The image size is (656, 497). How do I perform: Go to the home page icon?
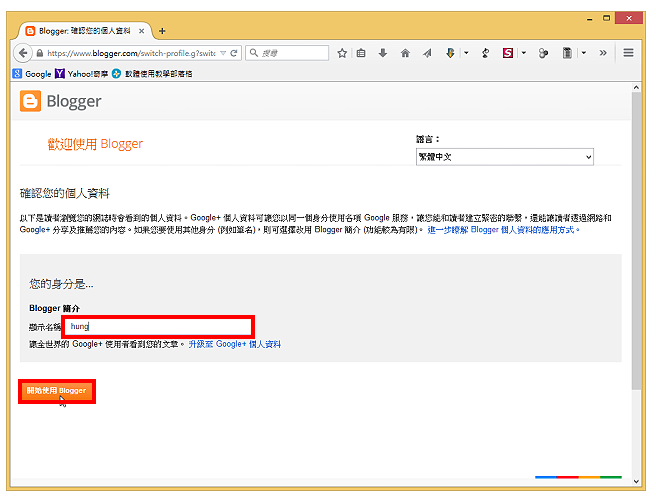pyautogui.click(x=405, y=53)
